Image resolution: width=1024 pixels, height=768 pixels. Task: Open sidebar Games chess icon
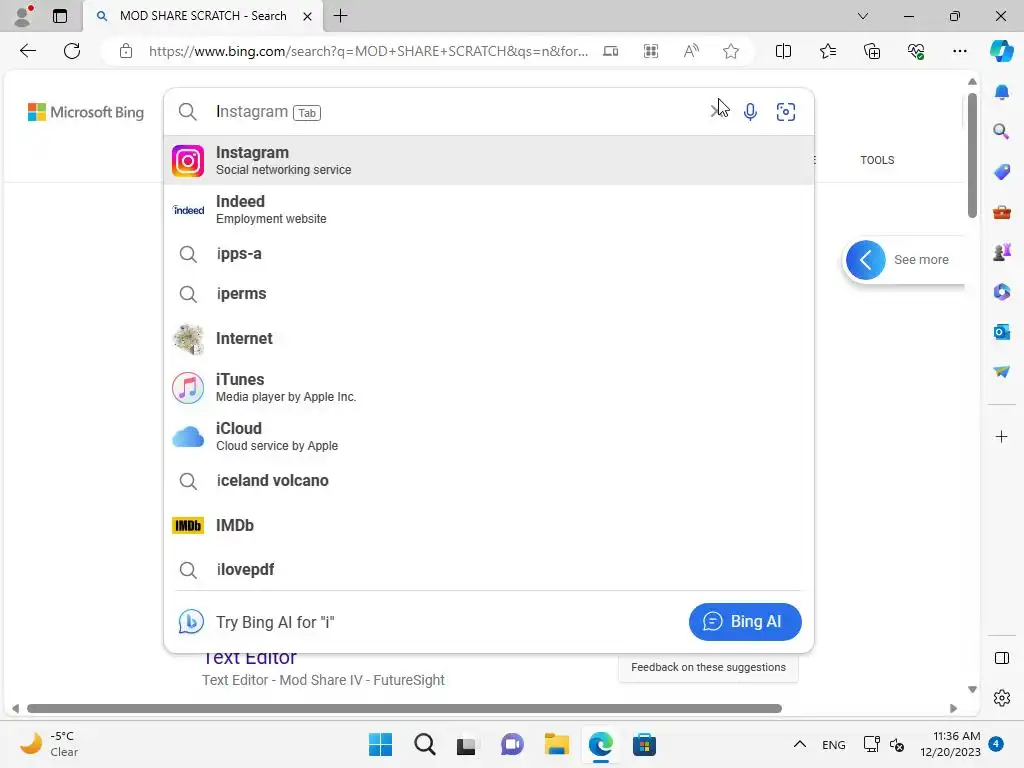click(1001, 252)
